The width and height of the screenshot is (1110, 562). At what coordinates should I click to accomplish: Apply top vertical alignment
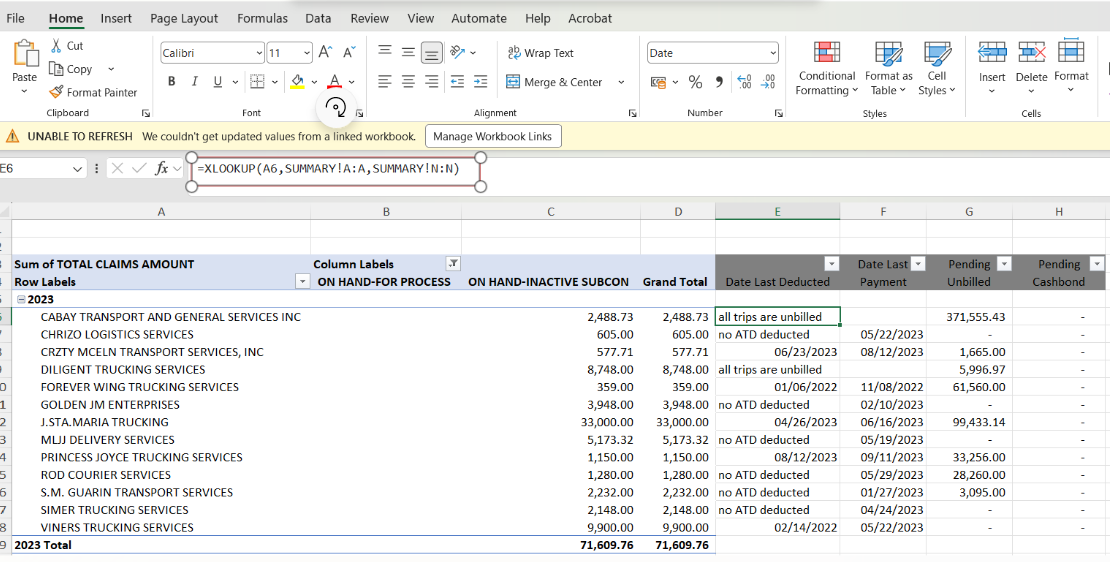(x=384, y=52)
